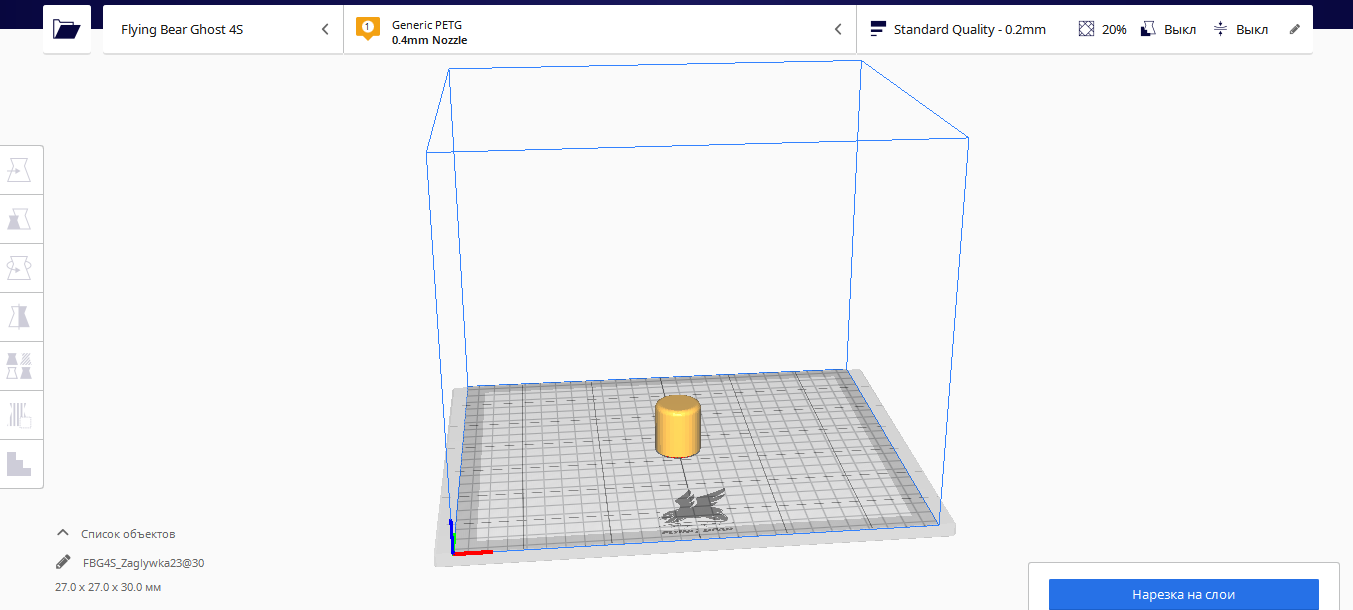Viewport: 1353px width, 610px height.
Task: Click the Нарезка на слои button
Action: (x=1183, y=594)
